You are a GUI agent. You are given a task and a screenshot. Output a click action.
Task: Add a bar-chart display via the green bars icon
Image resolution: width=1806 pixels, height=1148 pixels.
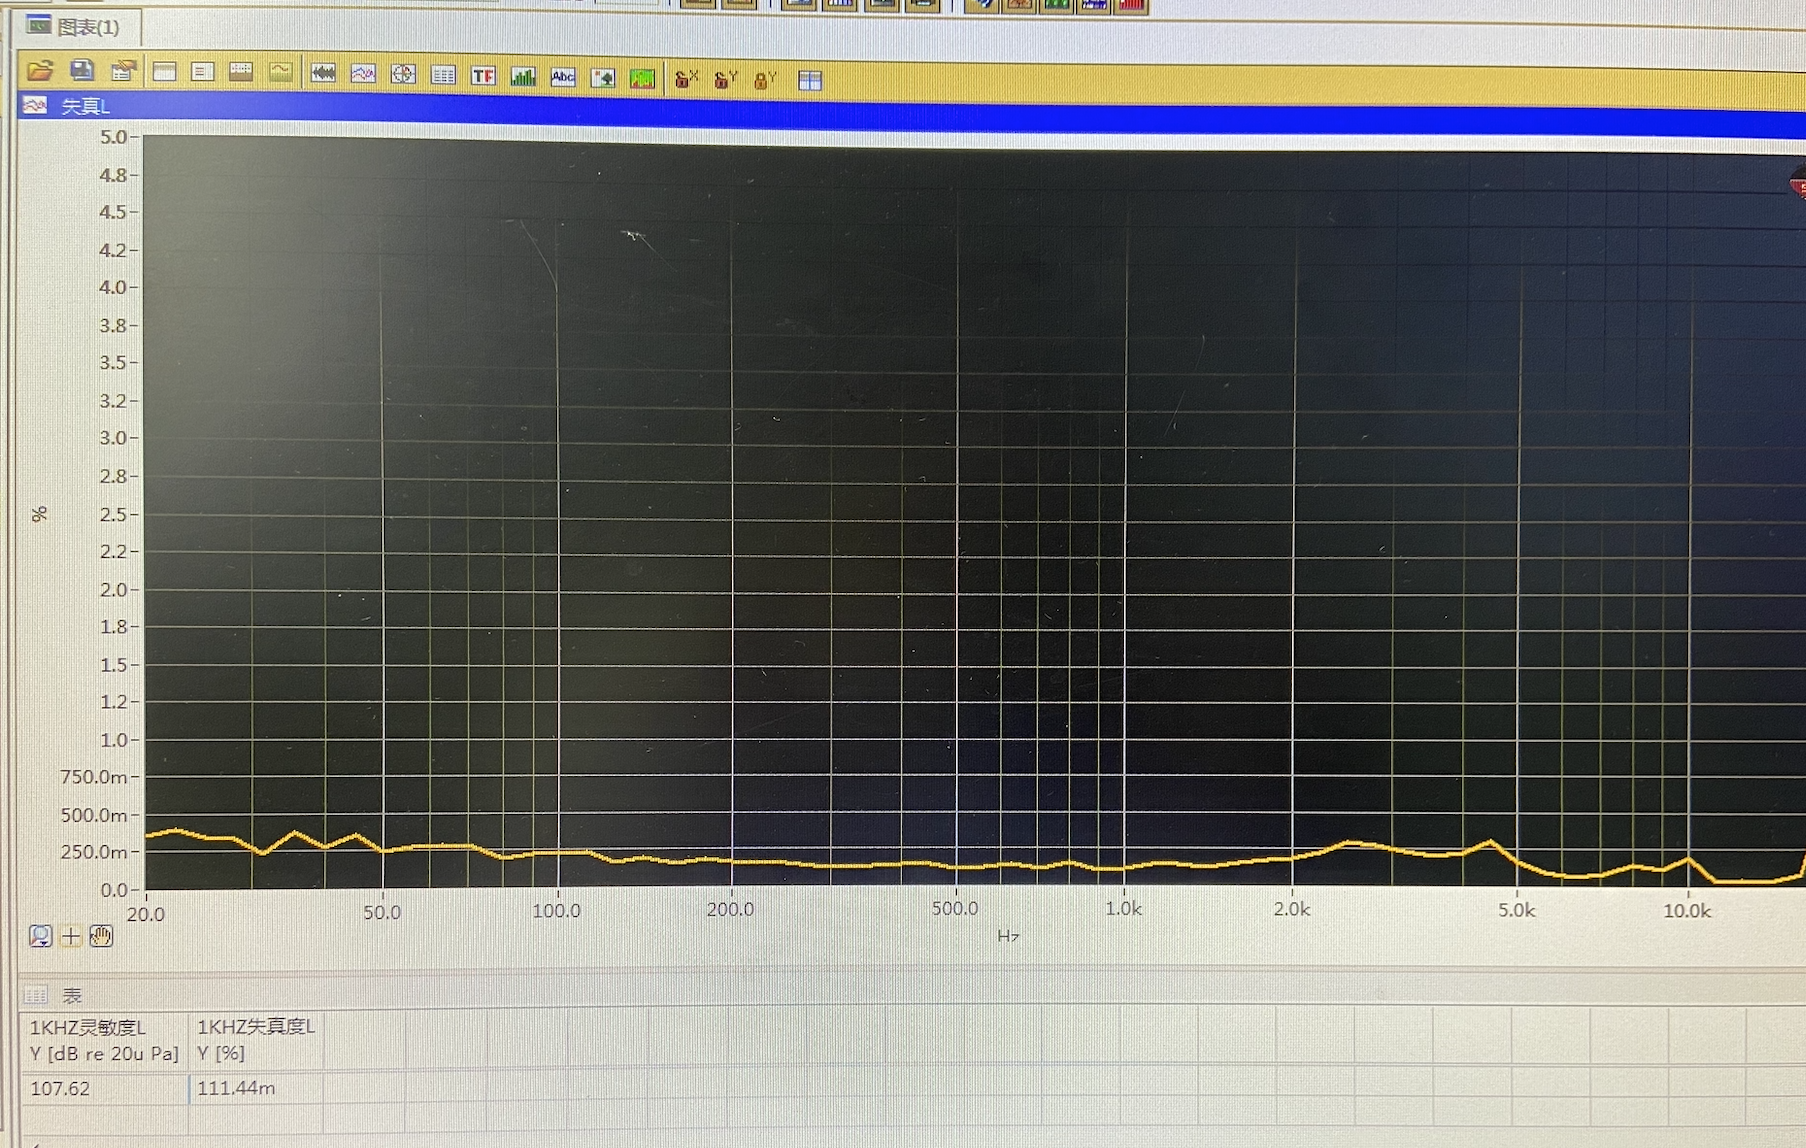523,76
